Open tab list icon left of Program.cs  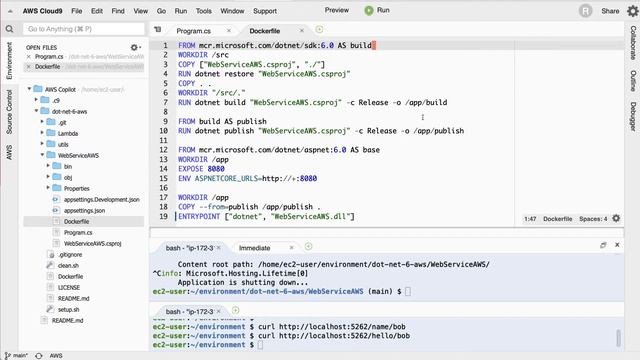coord(158,29)
